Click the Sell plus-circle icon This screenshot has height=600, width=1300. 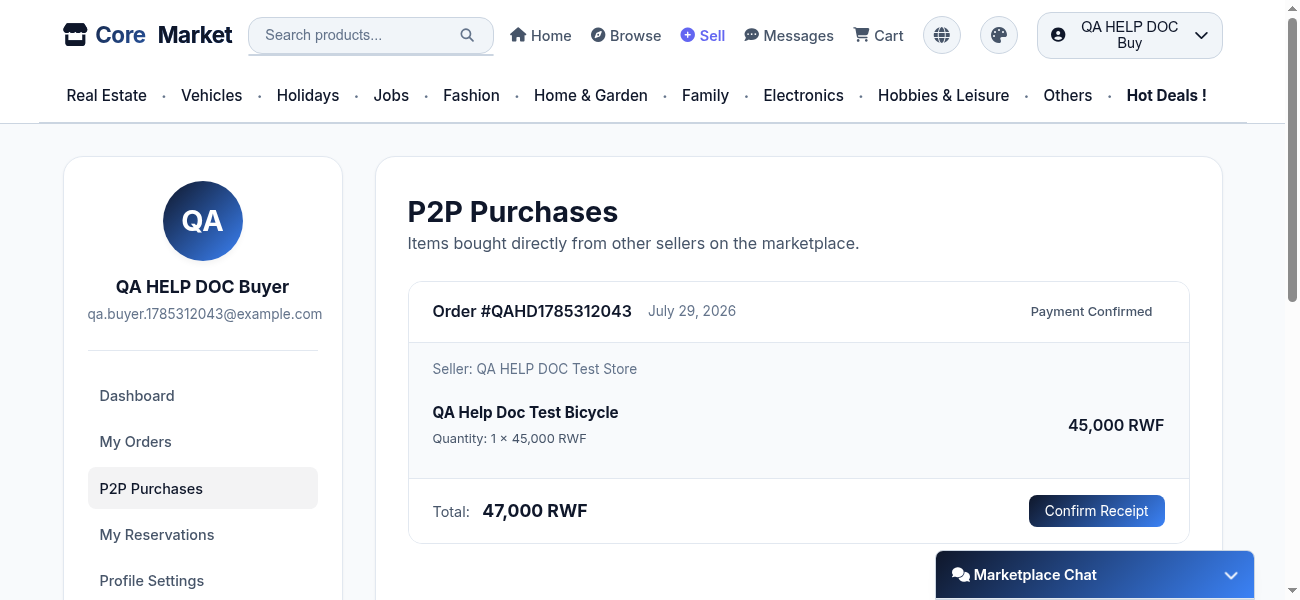coord(687,35)
